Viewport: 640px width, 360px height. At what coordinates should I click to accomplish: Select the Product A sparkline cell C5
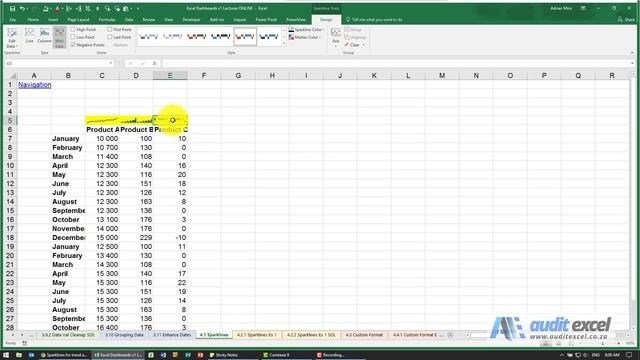[102, 120]
